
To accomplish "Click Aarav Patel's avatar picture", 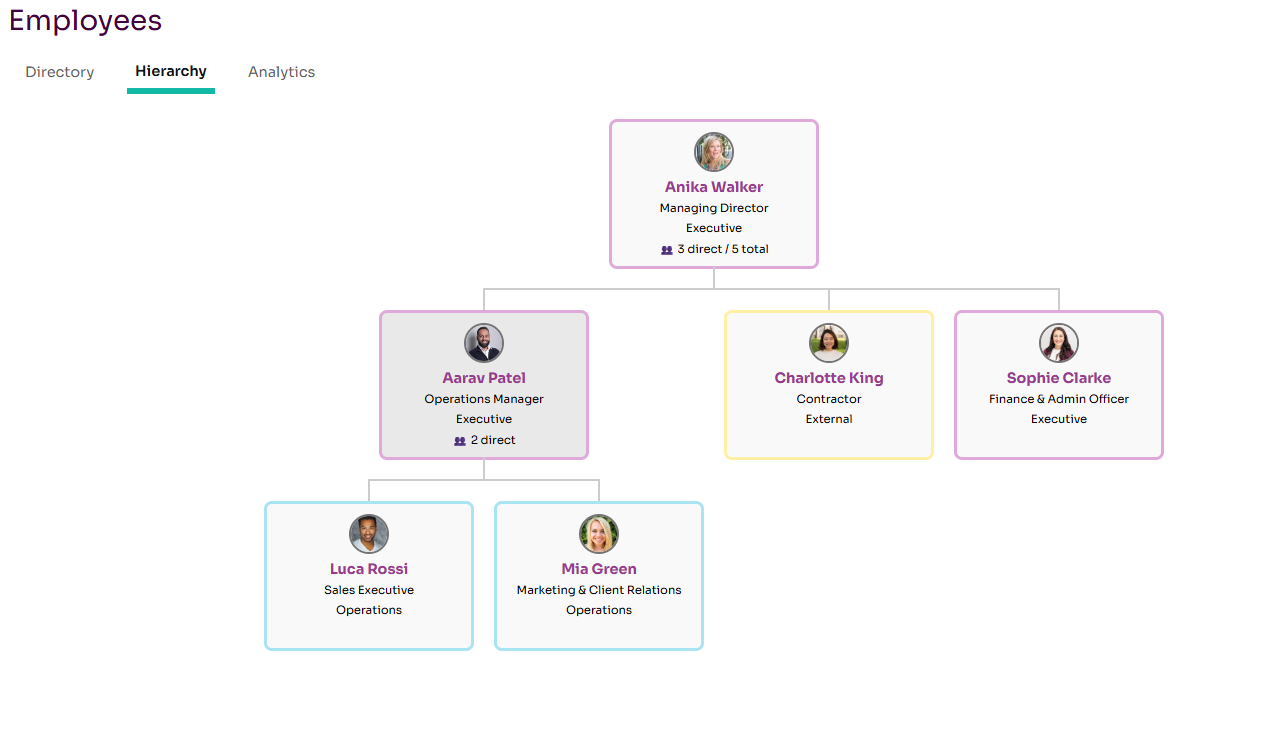I will point(484,343).
